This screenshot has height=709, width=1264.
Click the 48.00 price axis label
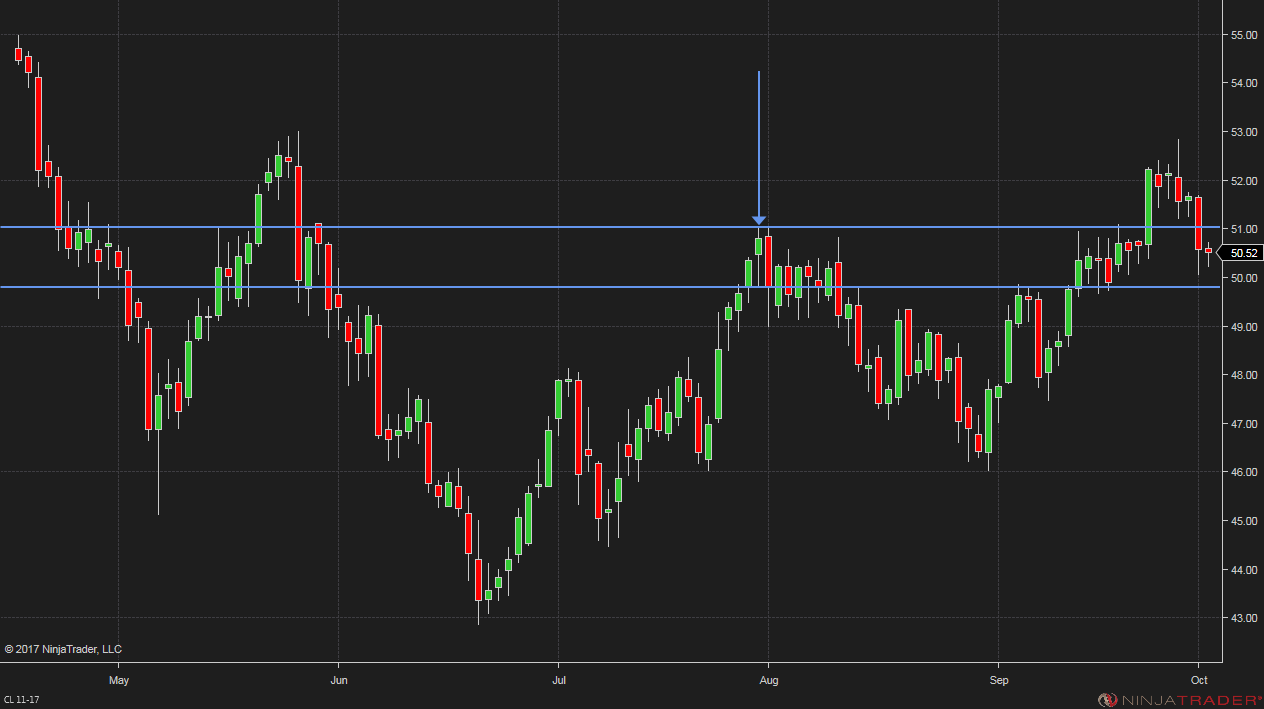1244,375
